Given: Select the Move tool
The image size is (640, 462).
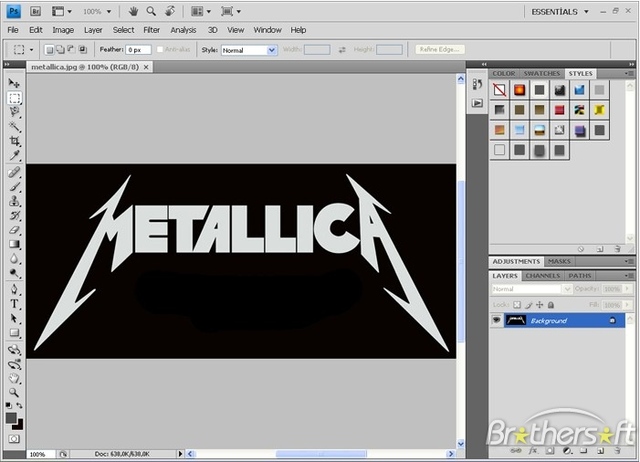Looking at the screenshot, I should click(14, 83).
